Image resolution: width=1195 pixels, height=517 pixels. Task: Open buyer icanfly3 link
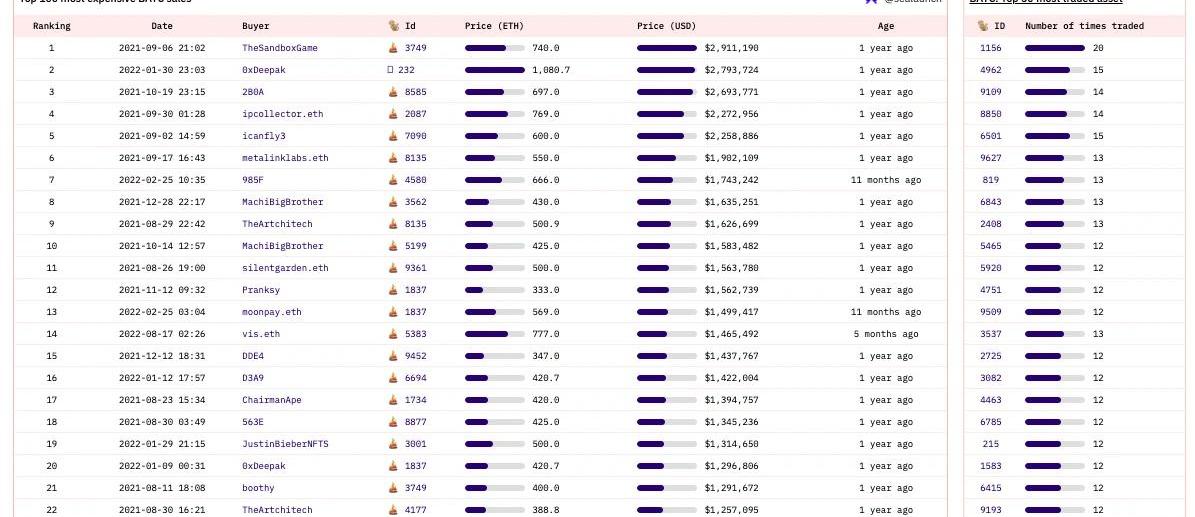[x=264, y=136]
